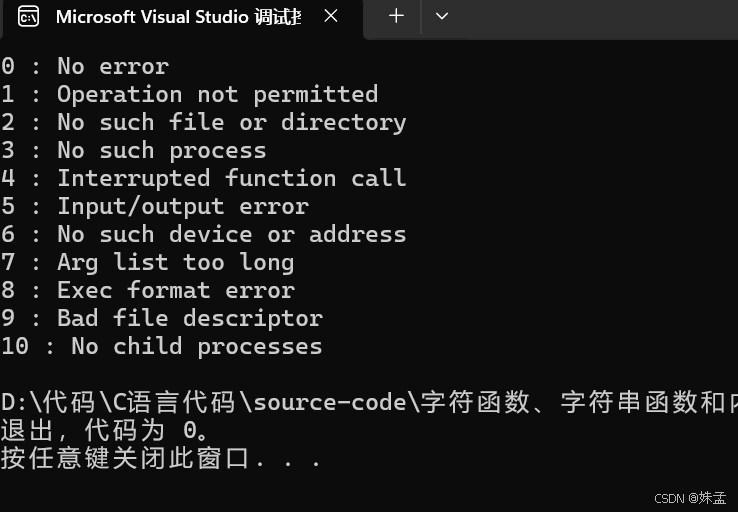Click the "No child processes" output line
The height and width of the screenshot is (512, 738).
pyautogui.click(x=161, y=347)
